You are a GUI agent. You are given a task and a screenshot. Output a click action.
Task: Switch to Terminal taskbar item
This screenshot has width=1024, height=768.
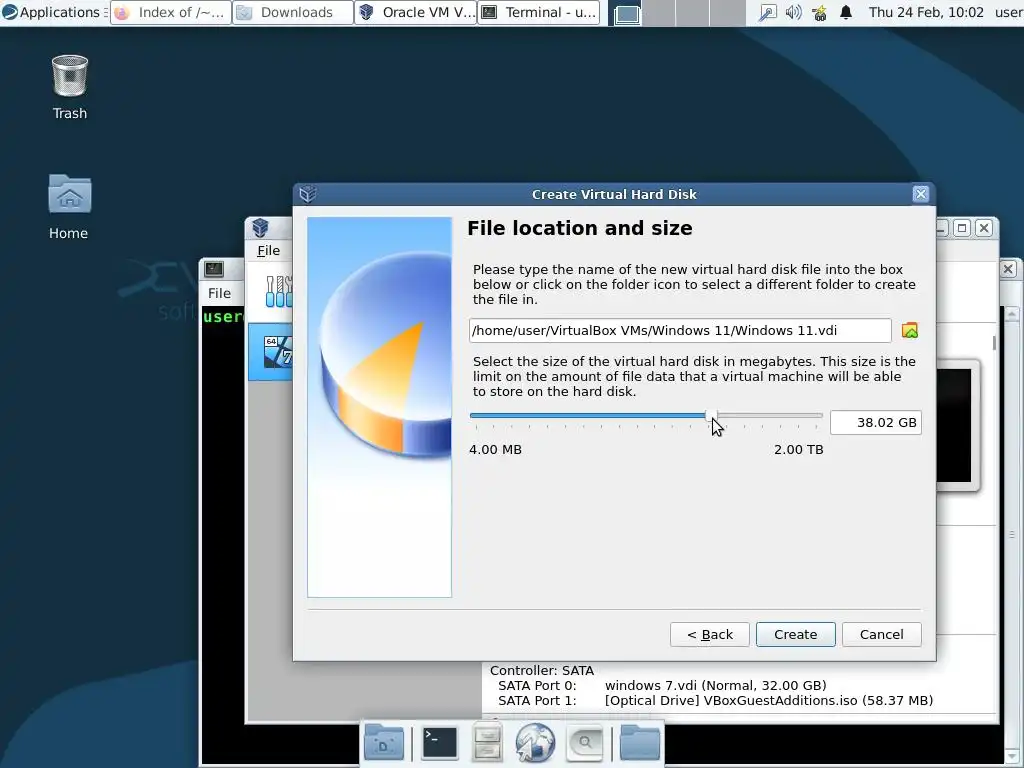point(539,12)
